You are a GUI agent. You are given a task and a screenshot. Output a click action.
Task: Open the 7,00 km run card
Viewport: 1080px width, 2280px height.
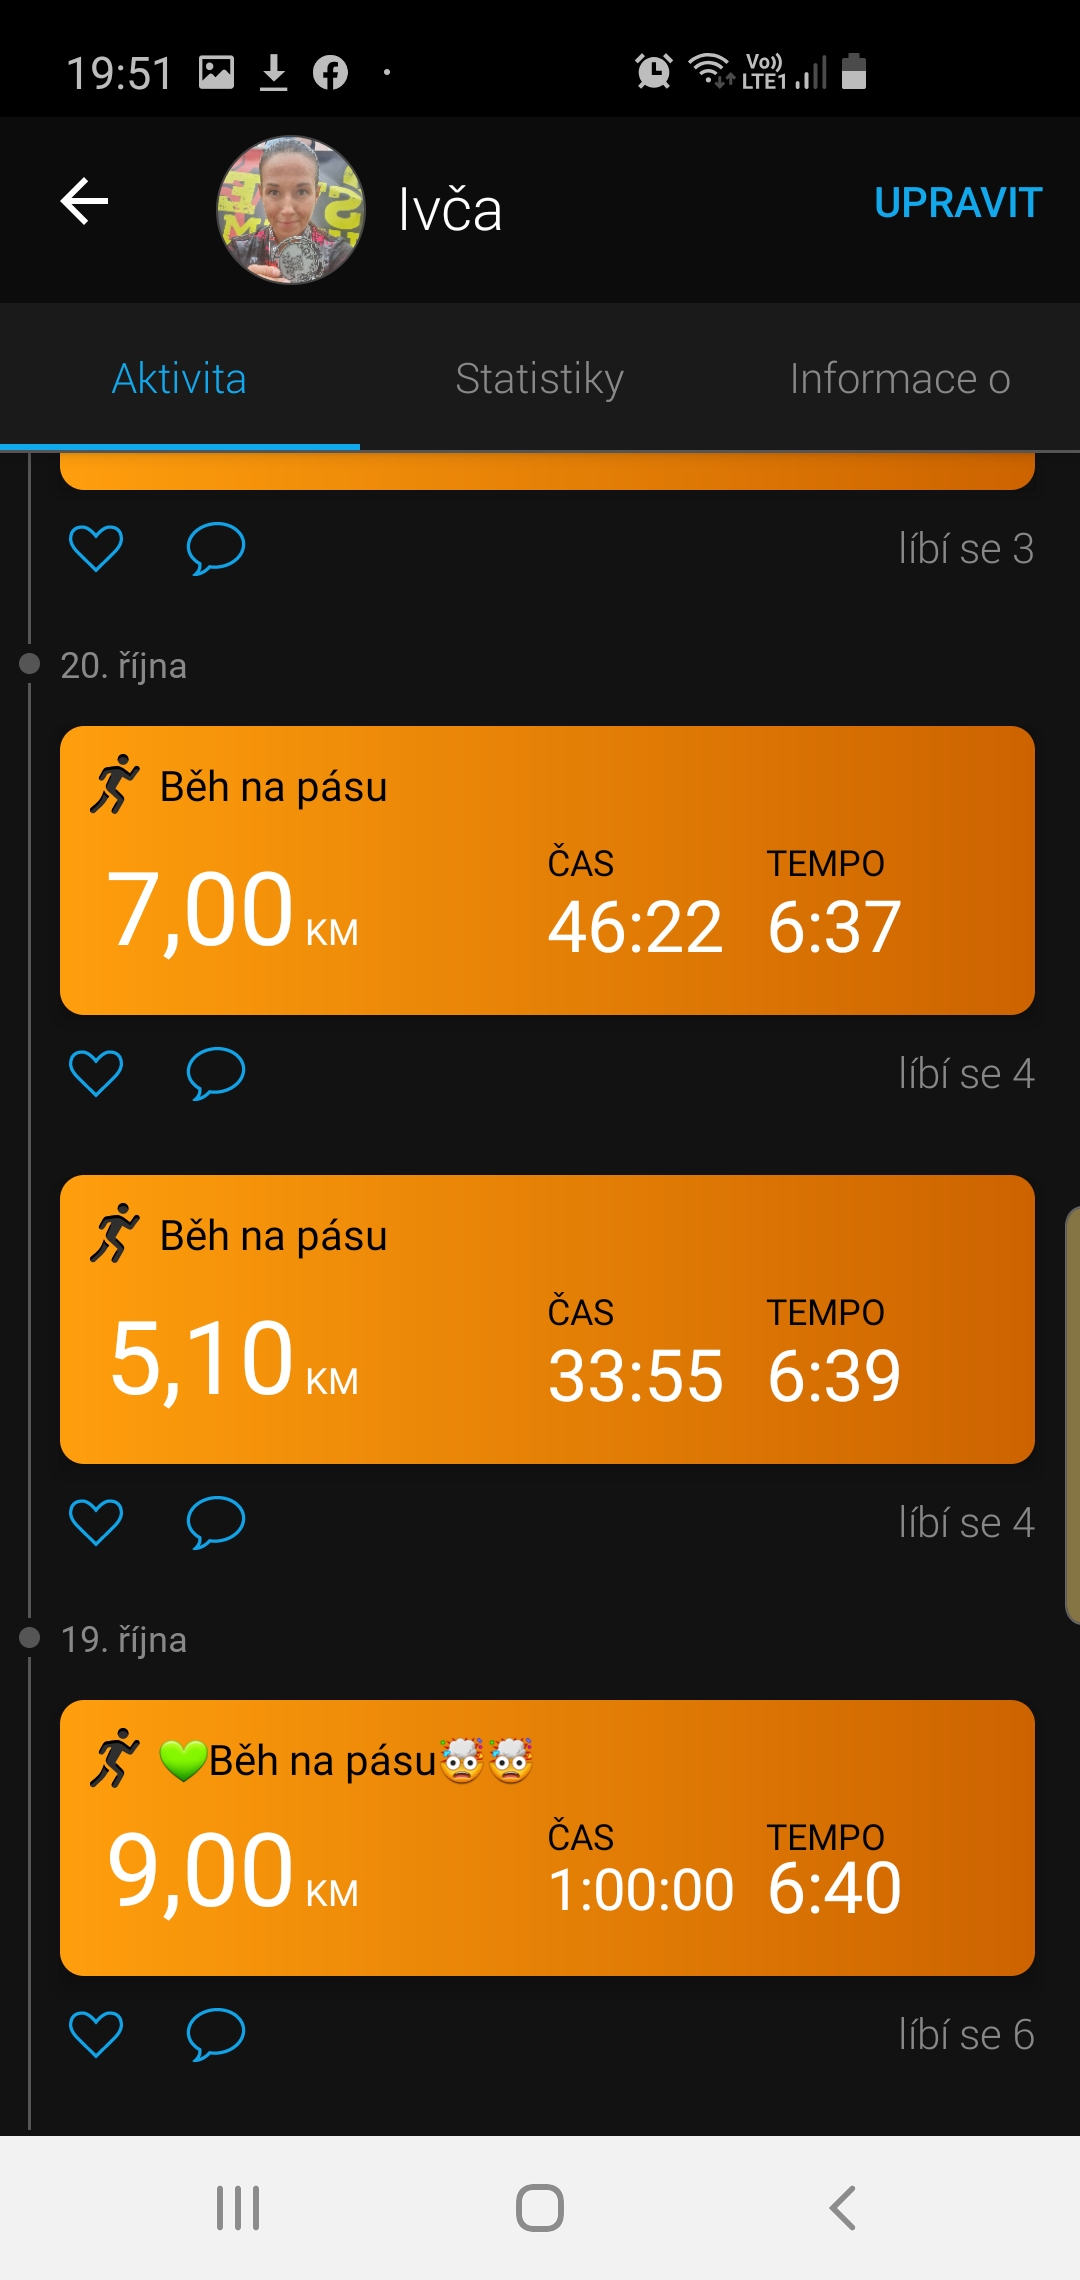click(x=547, y=870)
